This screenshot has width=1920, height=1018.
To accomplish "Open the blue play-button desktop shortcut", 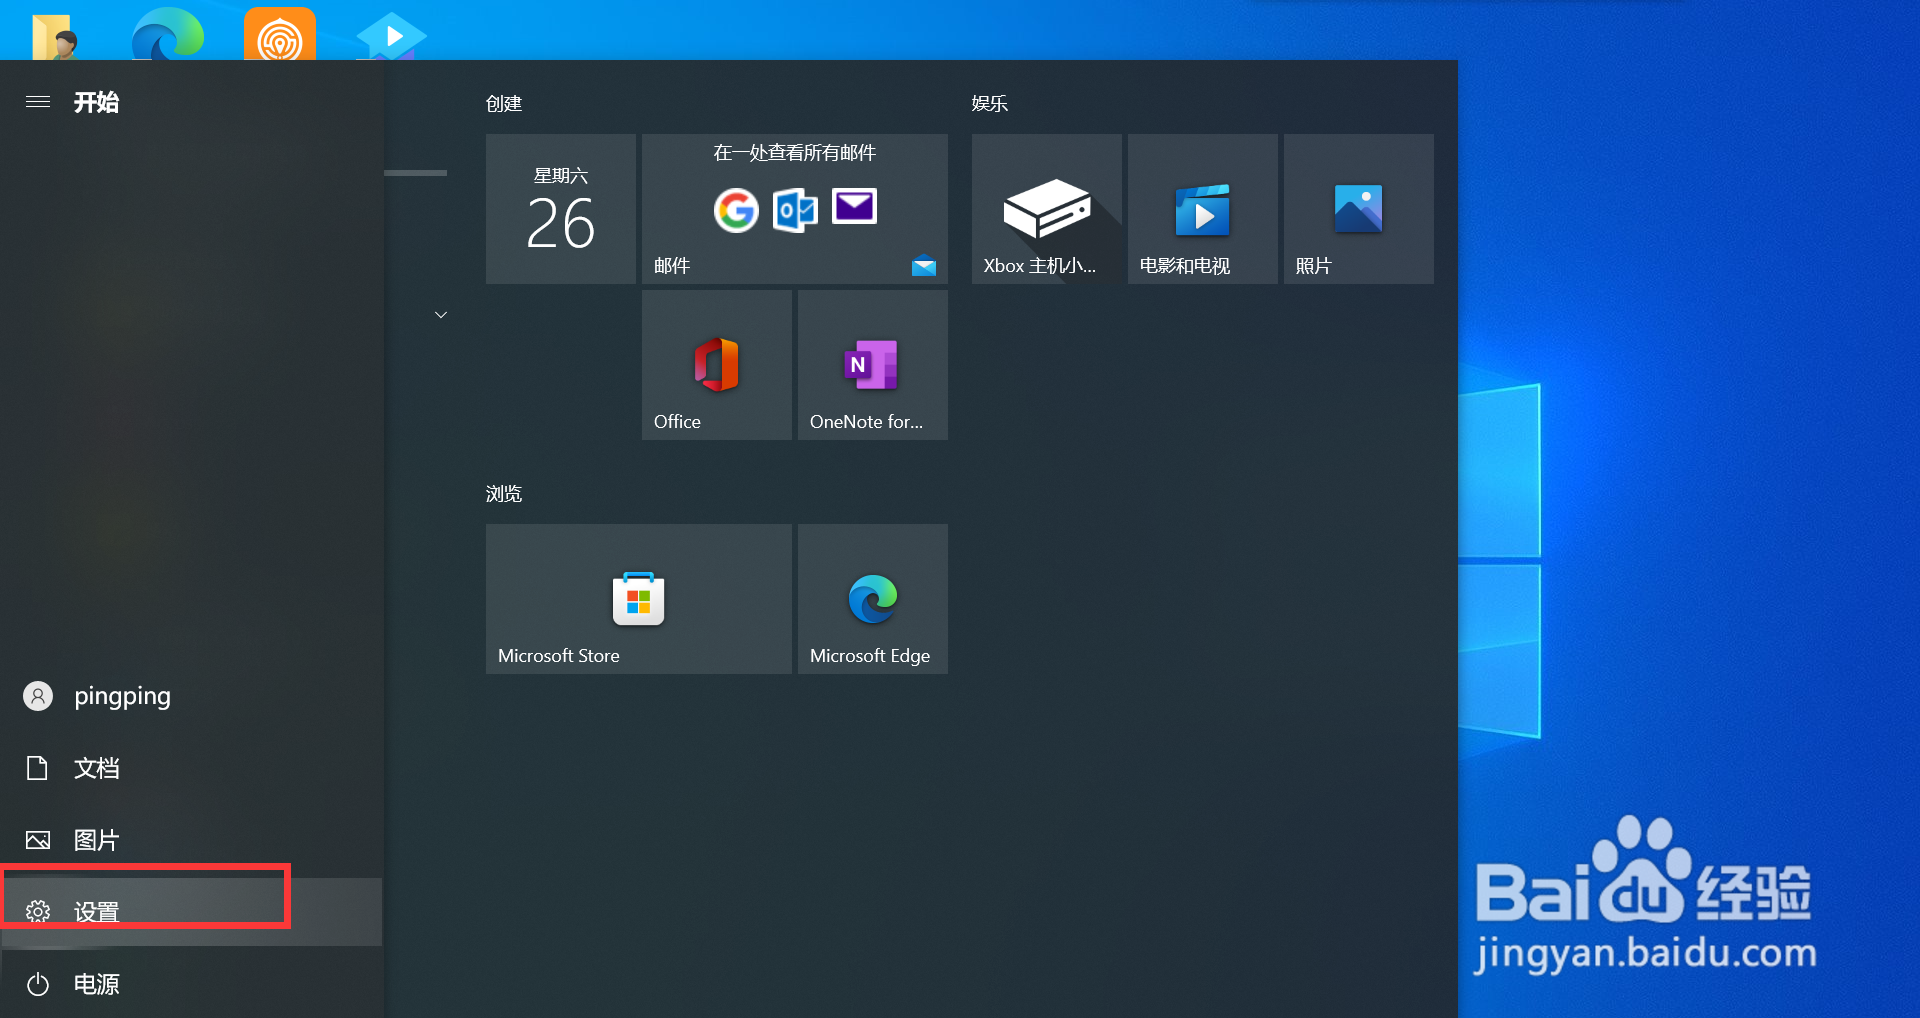I will coord(392,35).
